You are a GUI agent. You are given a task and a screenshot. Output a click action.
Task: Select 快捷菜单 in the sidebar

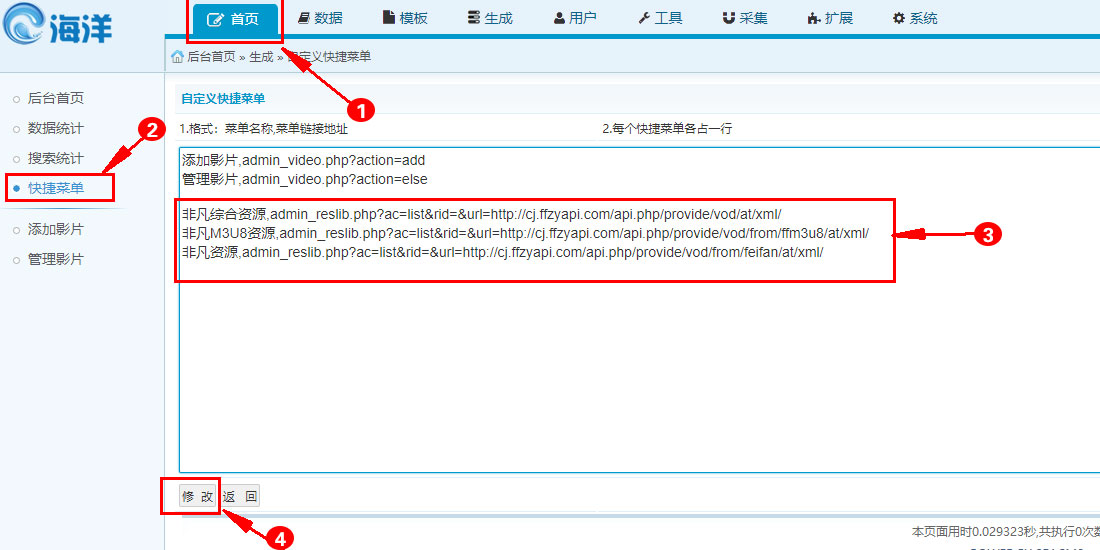point(56,188)
